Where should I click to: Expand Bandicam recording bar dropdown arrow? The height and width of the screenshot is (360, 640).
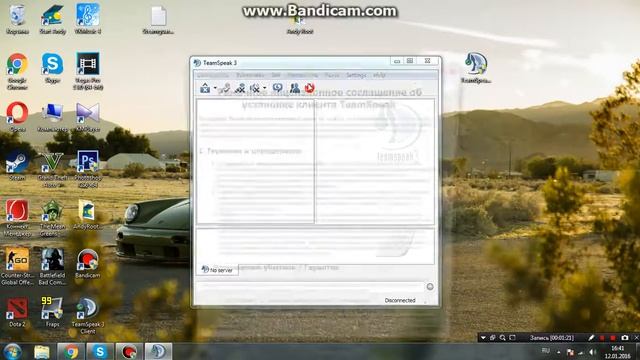coord(483,338)
